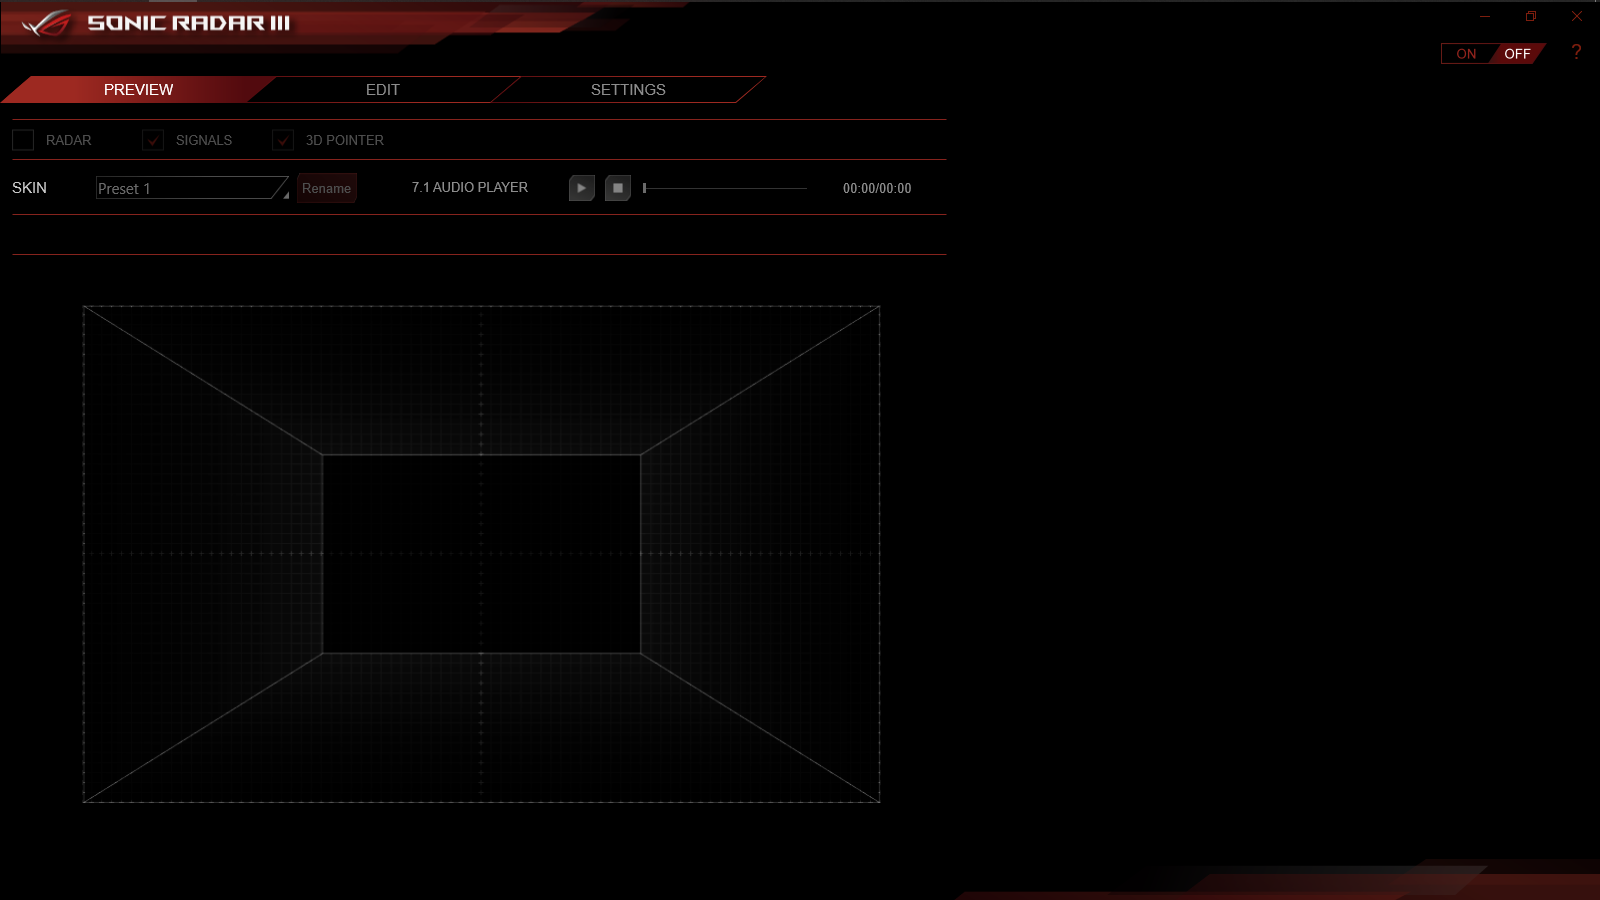Click the audio player seek slider
Viewport: 1600px width, 900px height.
click(725, 188)
